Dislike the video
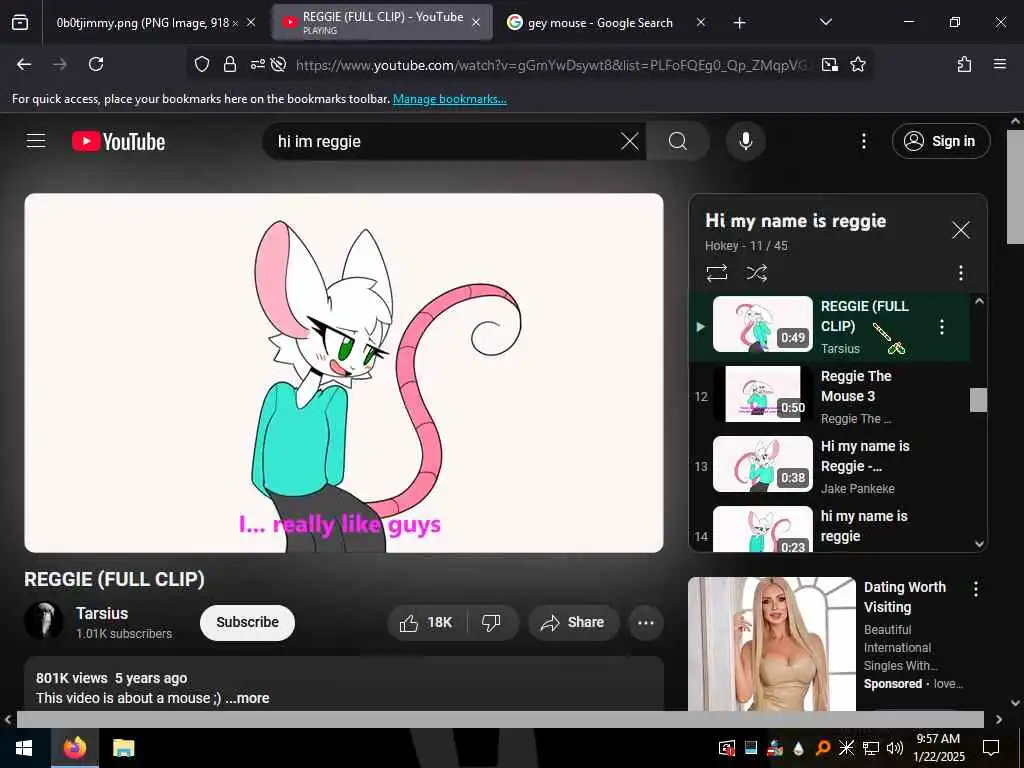This screenshot has width=1024, height=768. (x=492, y=622)
